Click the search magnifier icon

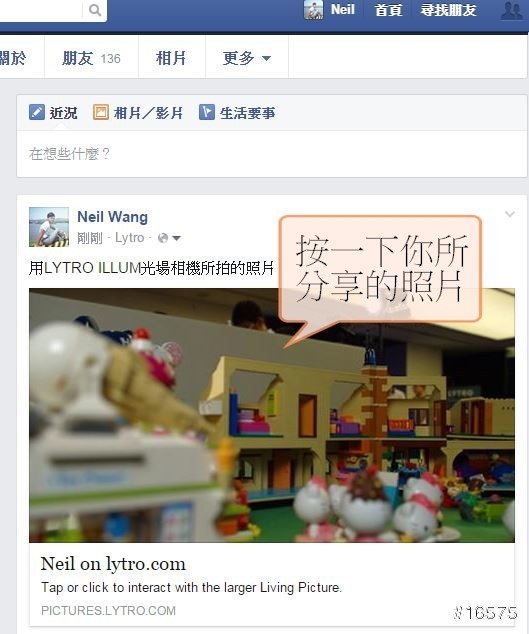click(x=95, y=9)
